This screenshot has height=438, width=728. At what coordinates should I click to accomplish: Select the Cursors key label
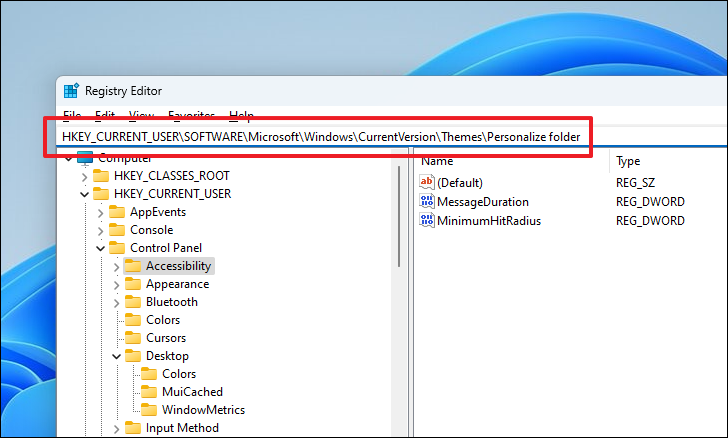(166, 338)
